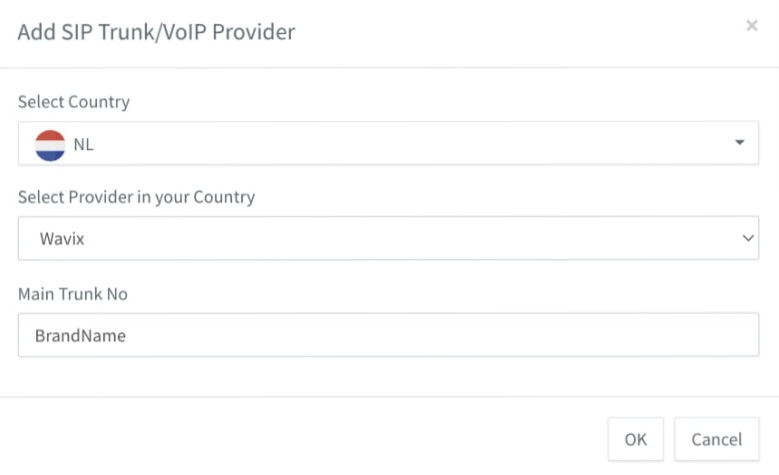This screenshot has width=779, height=475.
Task: Click blank header space beside dialog title
Action: coord(500,32)
